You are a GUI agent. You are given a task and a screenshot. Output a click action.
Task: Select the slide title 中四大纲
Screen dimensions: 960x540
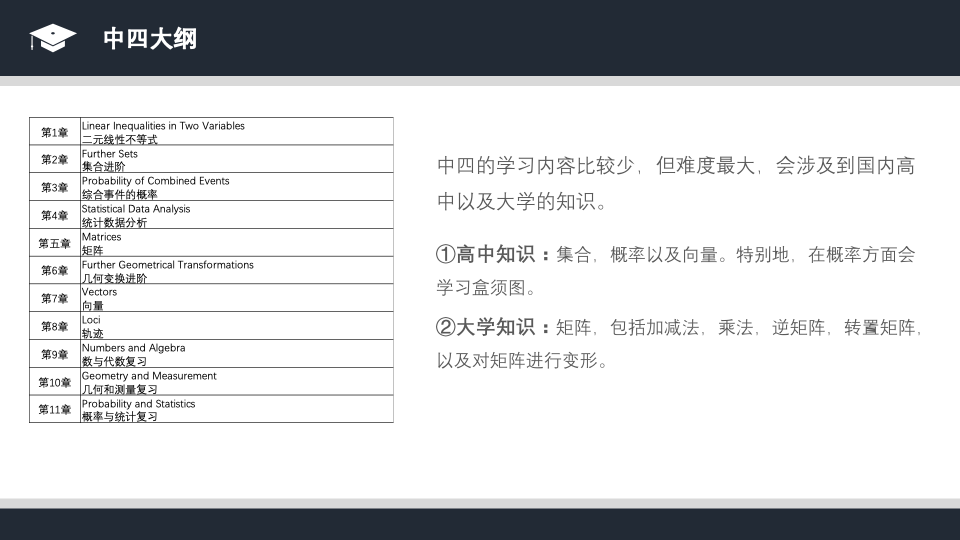click(150, 39)
